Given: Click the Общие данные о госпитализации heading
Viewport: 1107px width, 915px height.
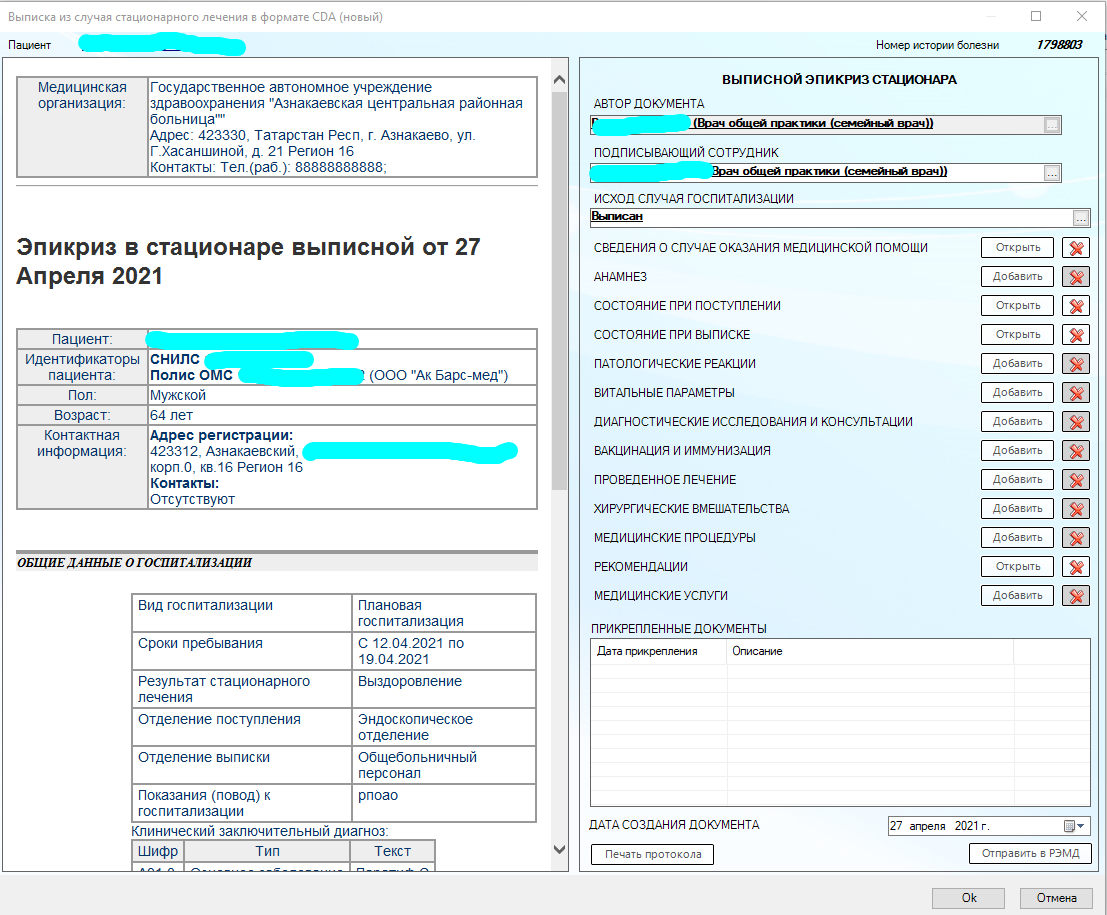Looking at the screenshot, I should pos(135,563).
